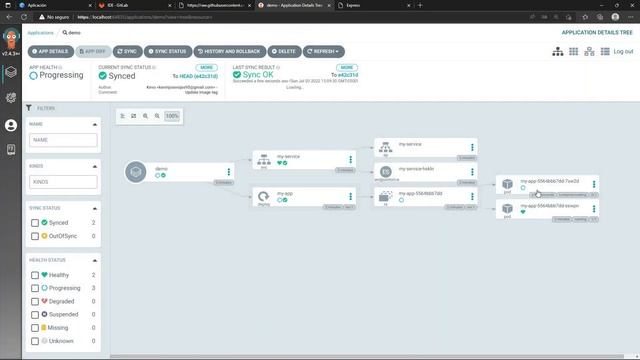The height and width of the screenshot is (360, 640).
Task: Switch to the pods grid view icon
Action: (x=573, y=51)
